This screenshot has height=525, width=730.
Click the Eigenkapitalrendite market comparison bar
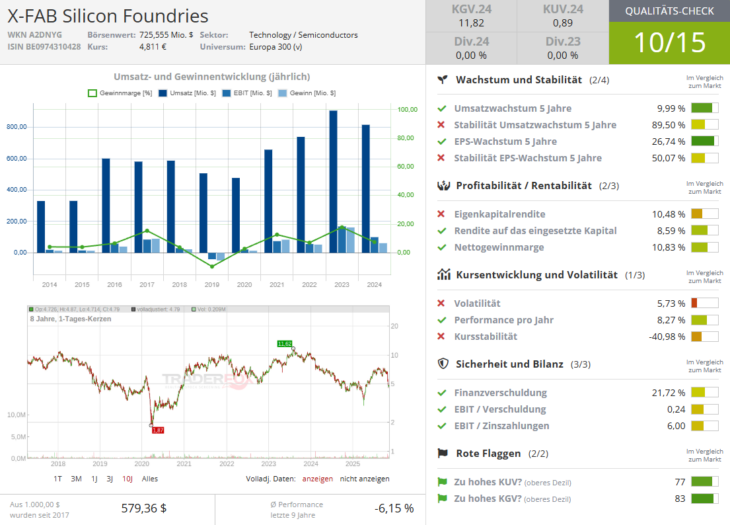click(704, 214)
